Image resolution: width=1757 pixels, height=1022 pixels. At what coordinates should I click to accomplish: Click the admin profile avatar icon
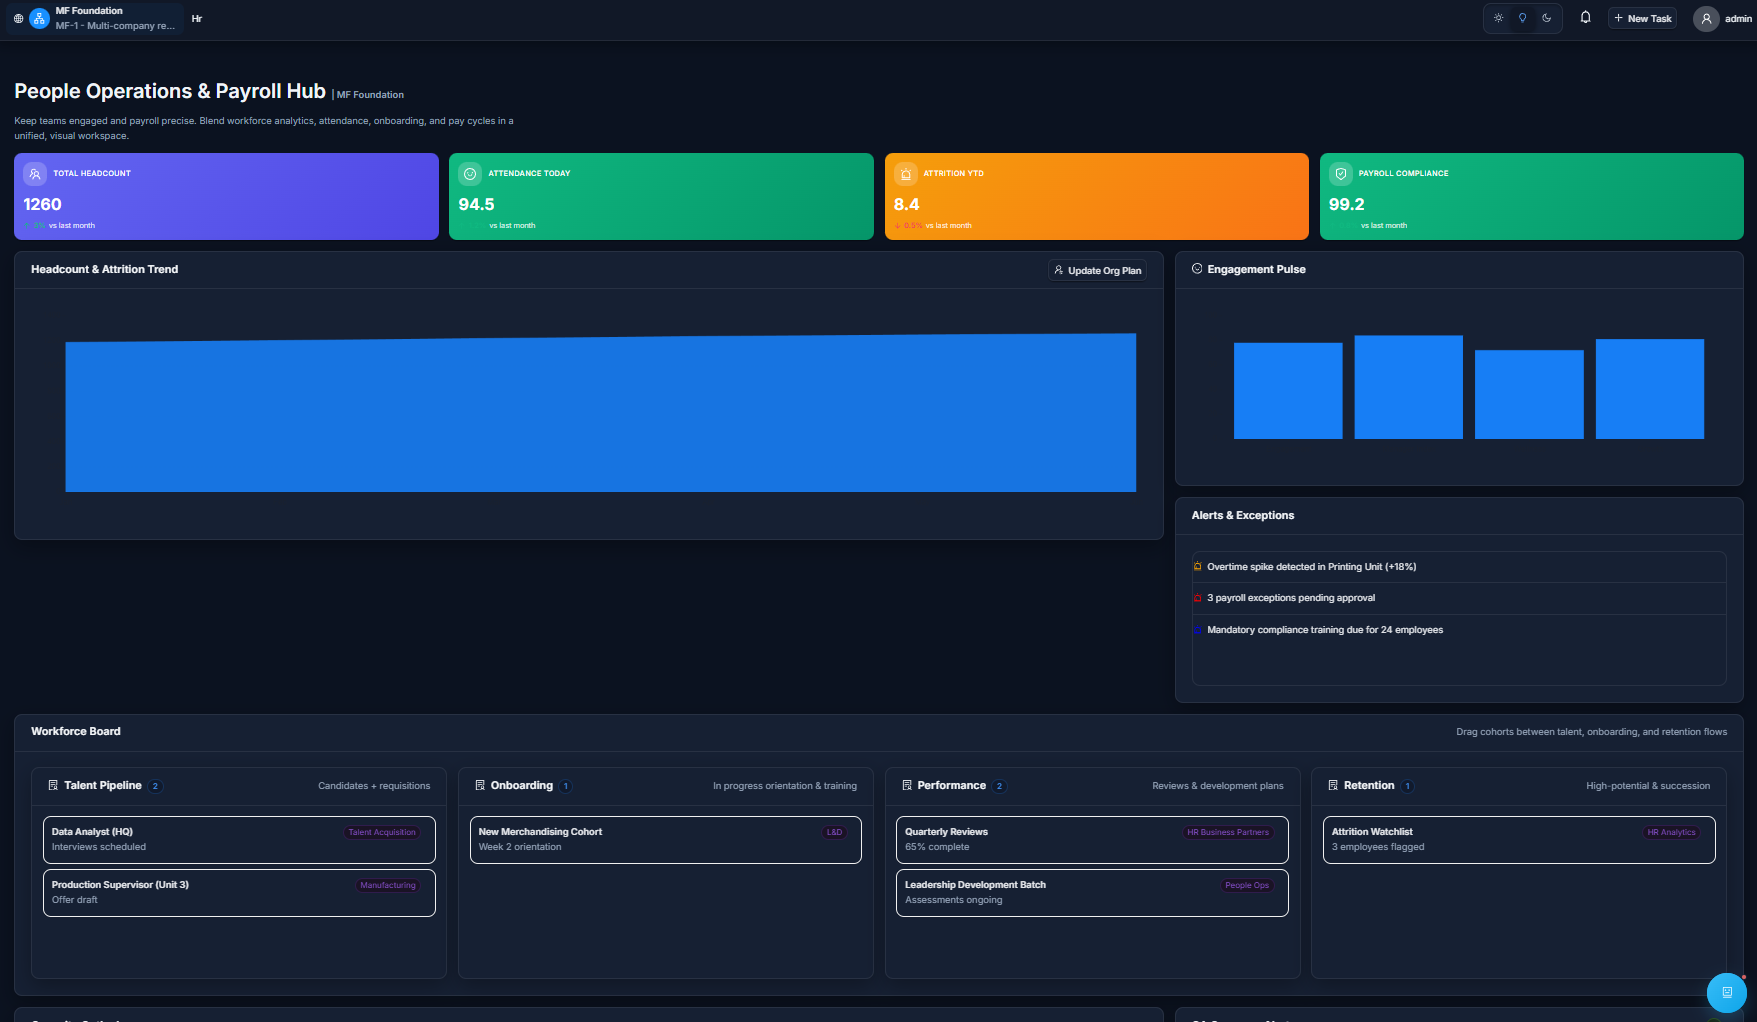click(x=1706, y=18)
